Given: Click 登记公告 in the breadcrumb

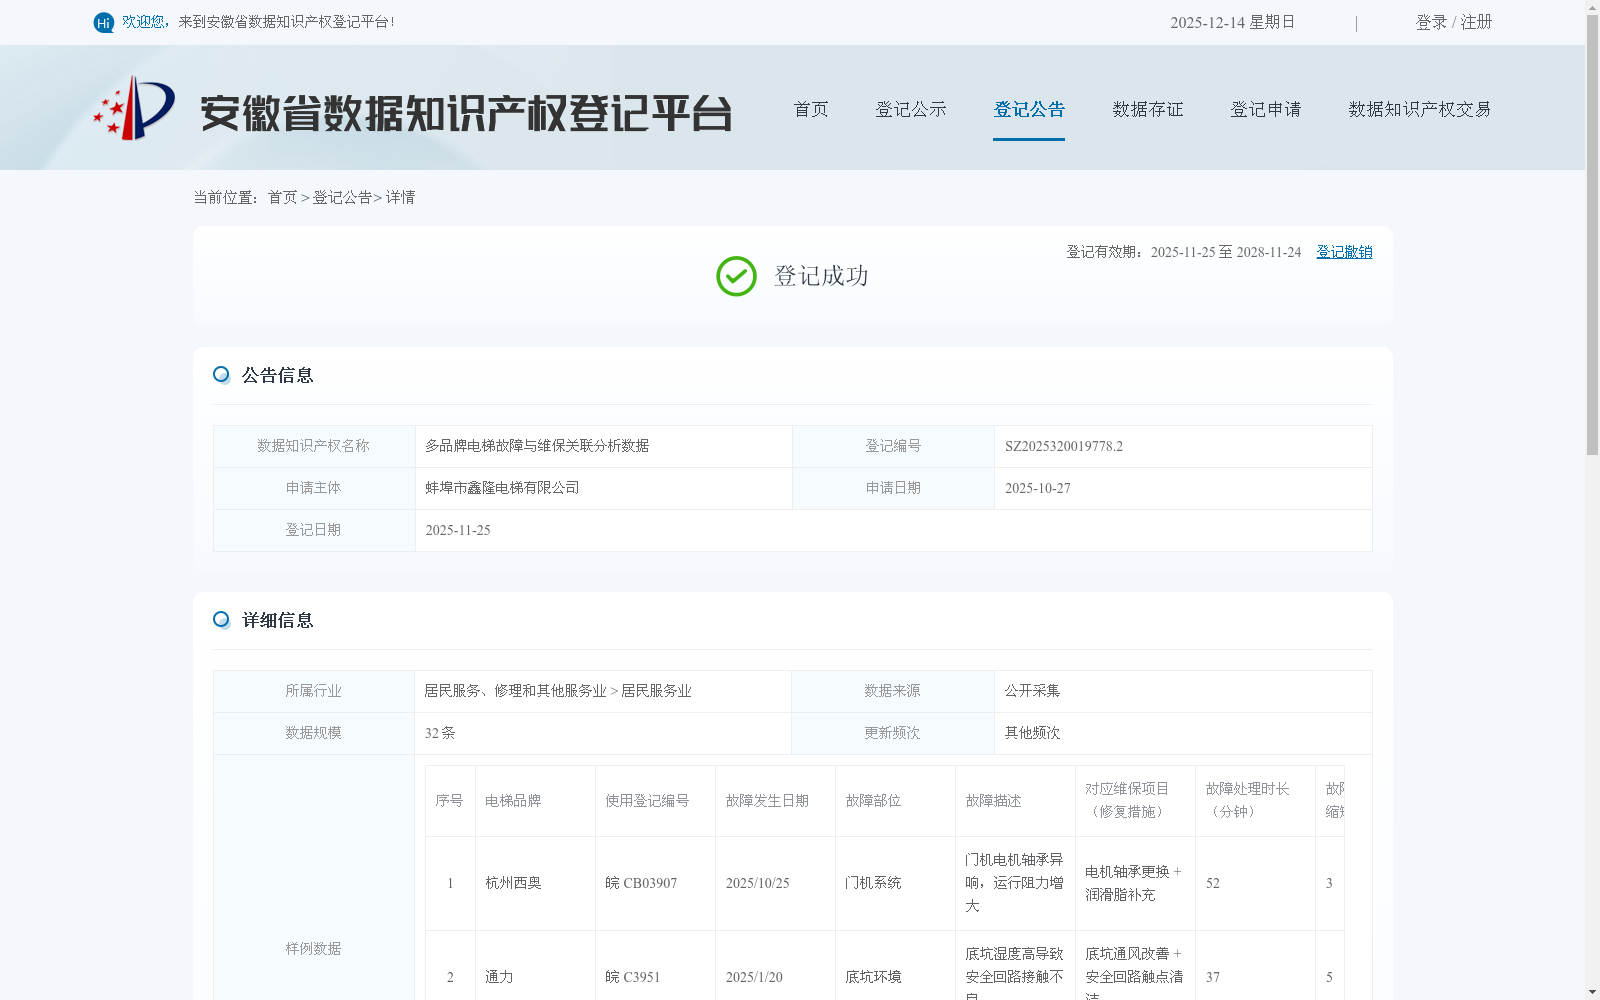Looking at the screenshot, I should tap(342, 197).
